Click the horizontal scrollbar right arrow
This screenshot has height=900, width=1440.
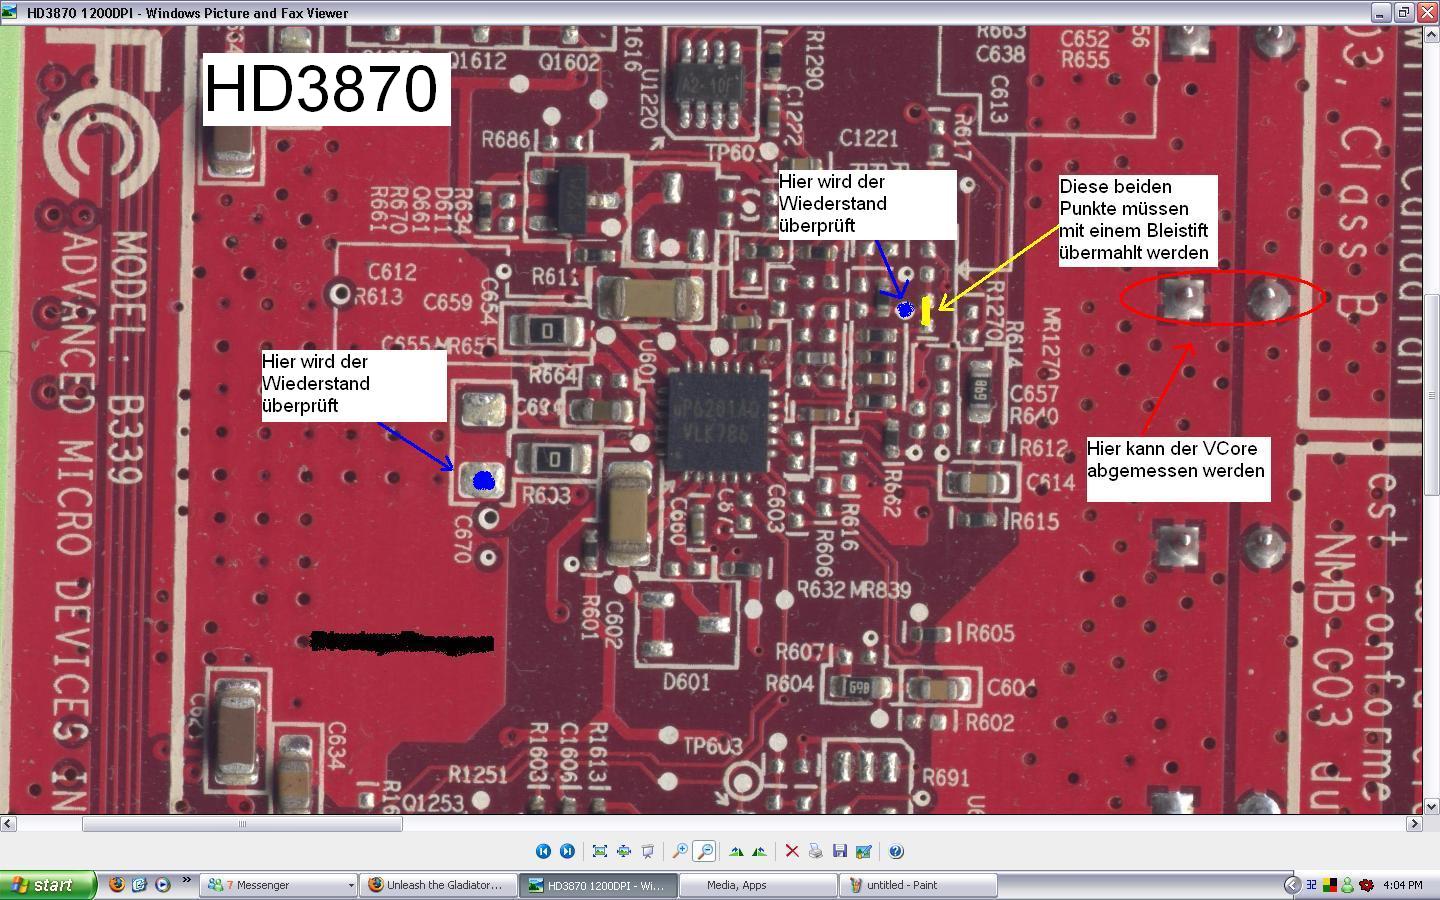tap(1414, 824)
